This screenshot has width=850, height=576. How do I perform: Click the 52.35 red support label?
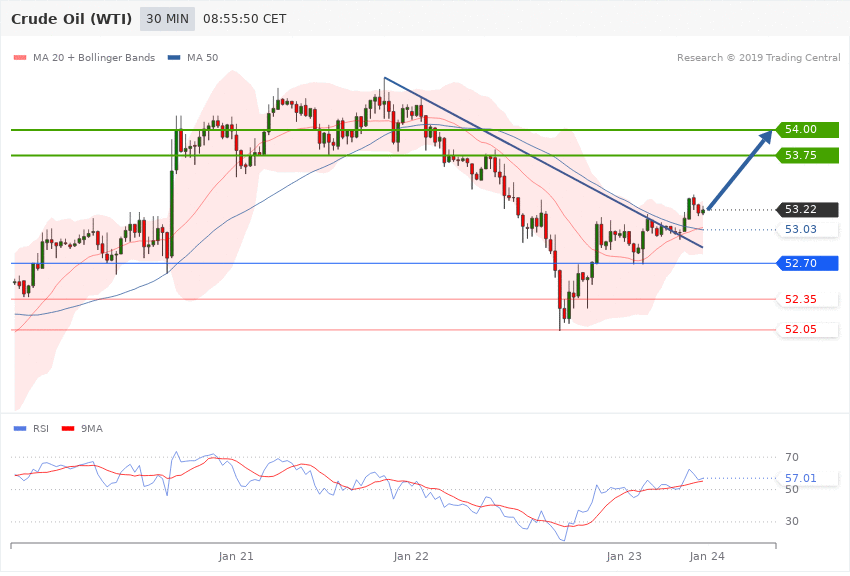807,299
